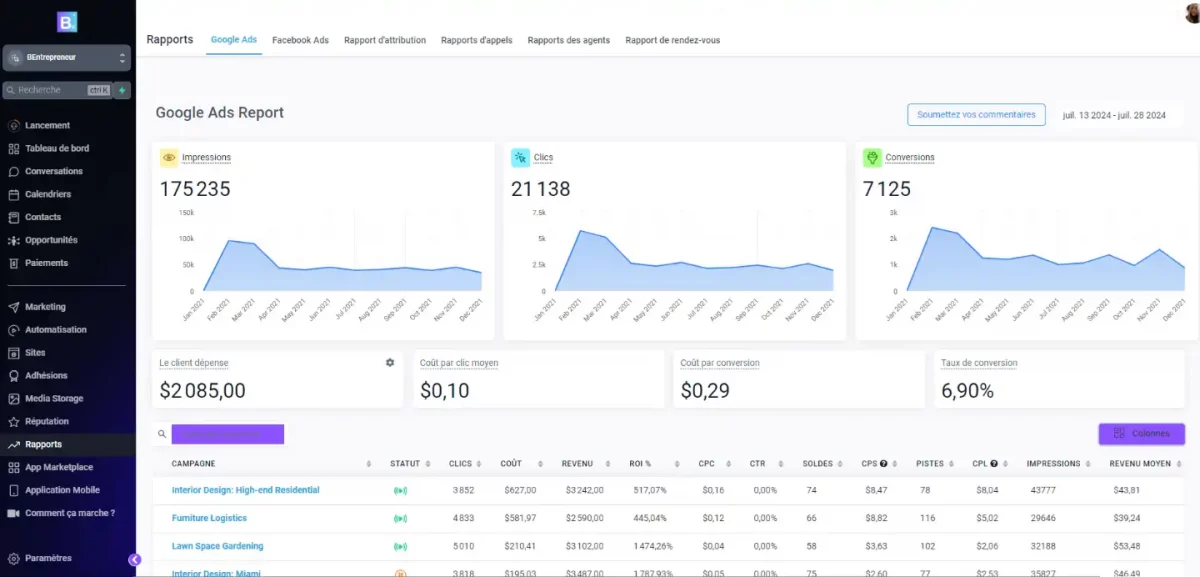
Task: Open Lawn Space Gardening campaign link
Action: coord(218,546)
